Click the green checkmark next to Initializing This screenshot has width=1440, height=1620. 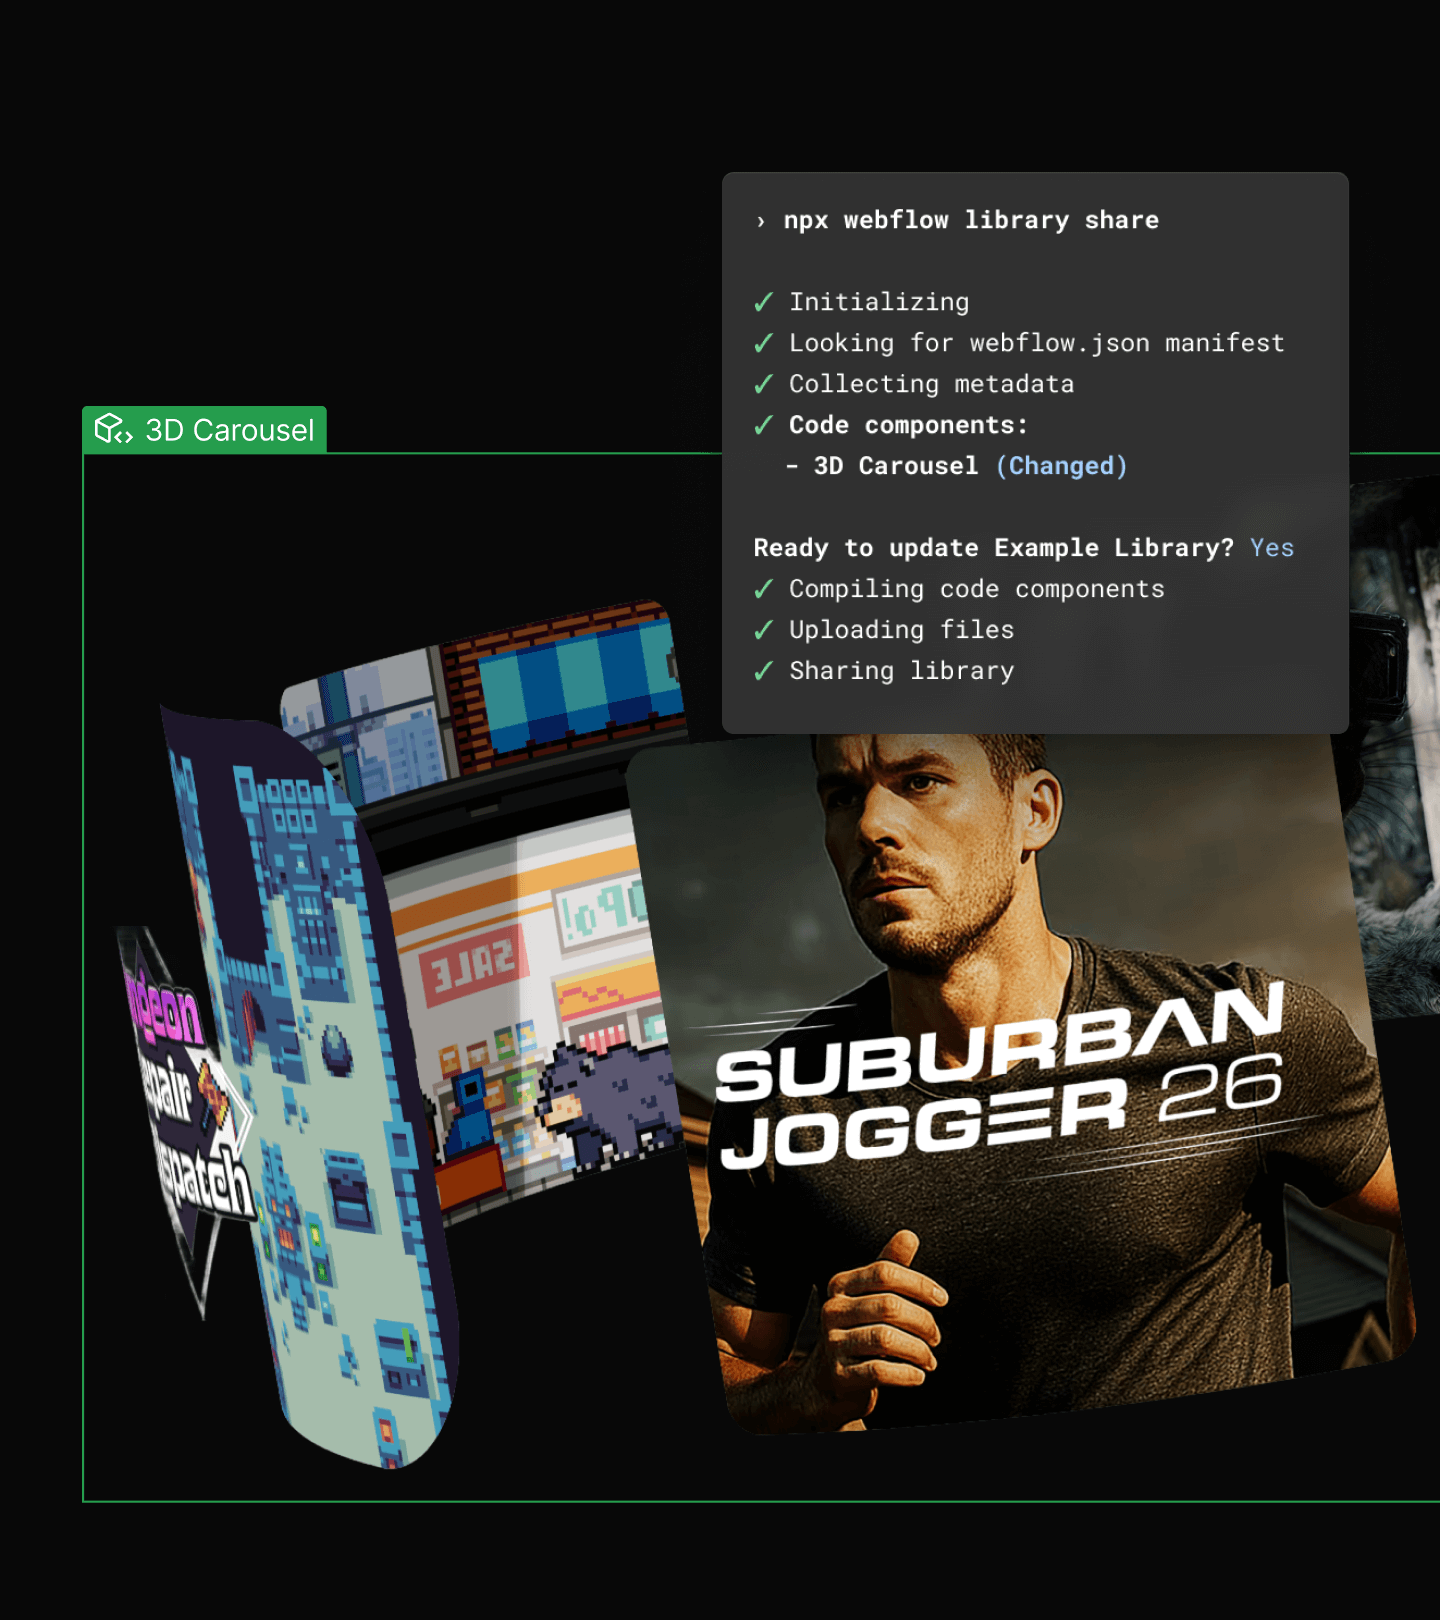pyautogui.click(x=764, y=303)
